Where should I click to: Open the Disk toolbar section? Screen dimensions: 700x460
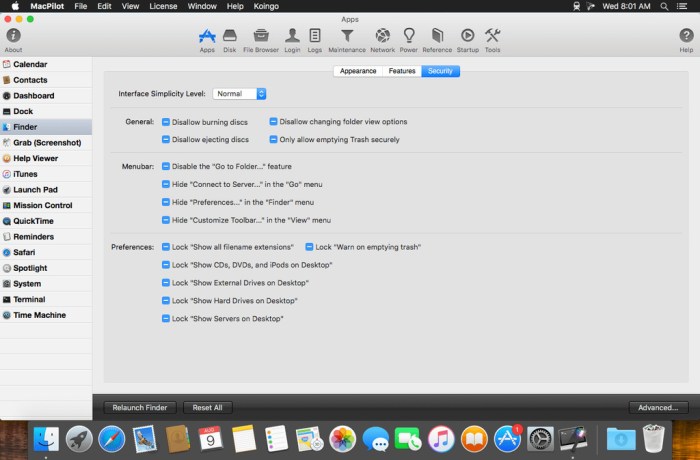point(230,38)
